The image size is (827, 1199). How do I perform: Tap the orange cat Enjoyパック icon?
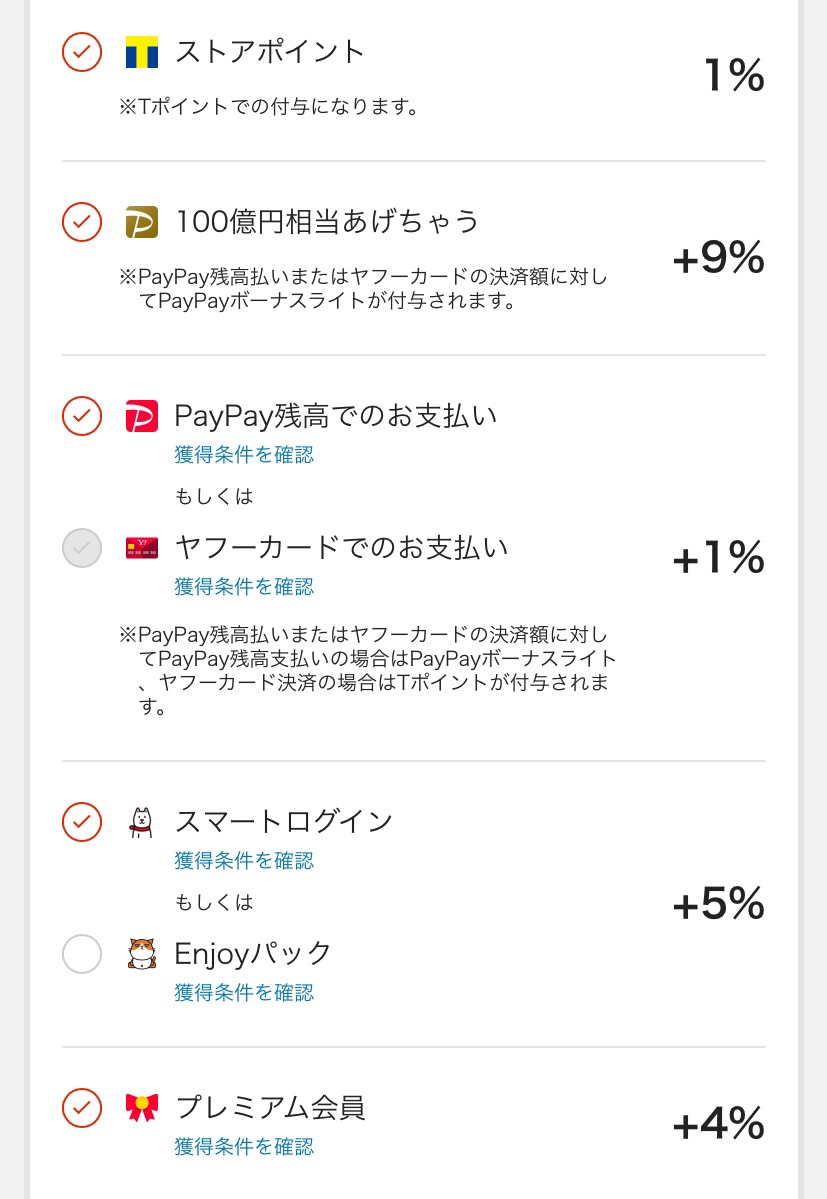click(142, 954)
